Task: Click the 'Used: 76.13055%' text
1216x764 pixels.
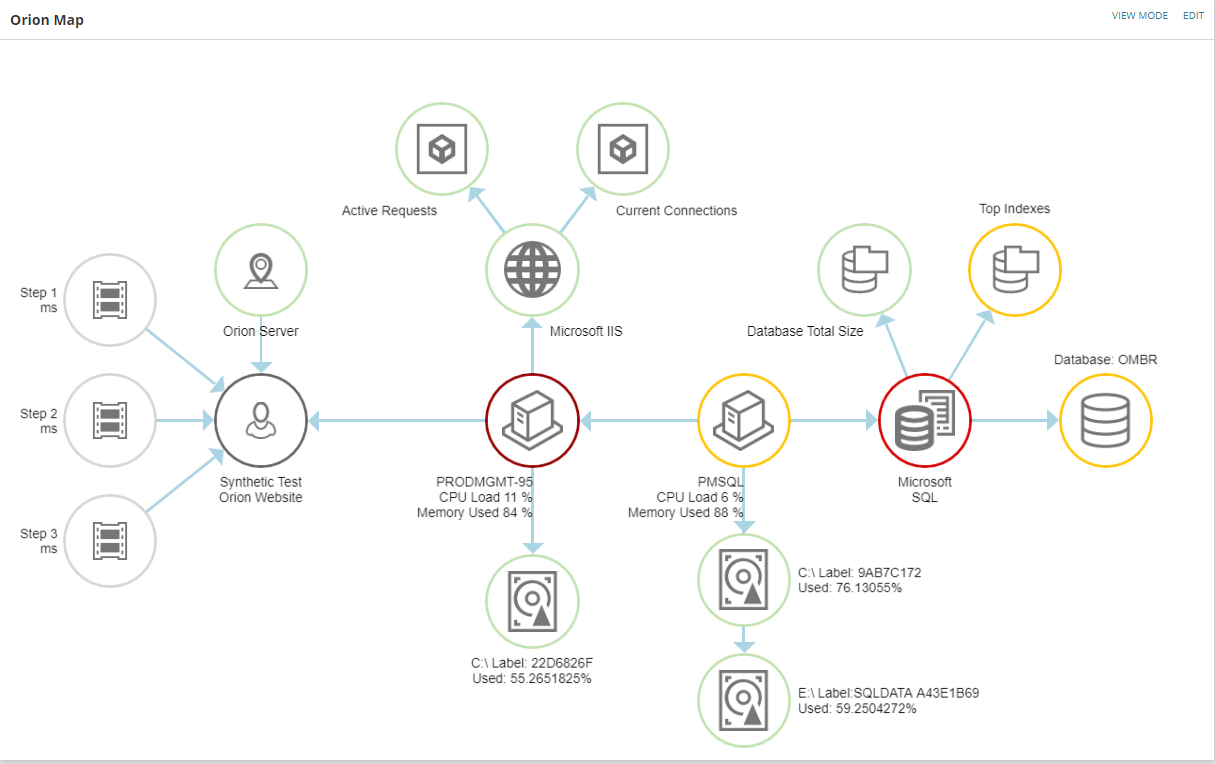Action: 850,589
